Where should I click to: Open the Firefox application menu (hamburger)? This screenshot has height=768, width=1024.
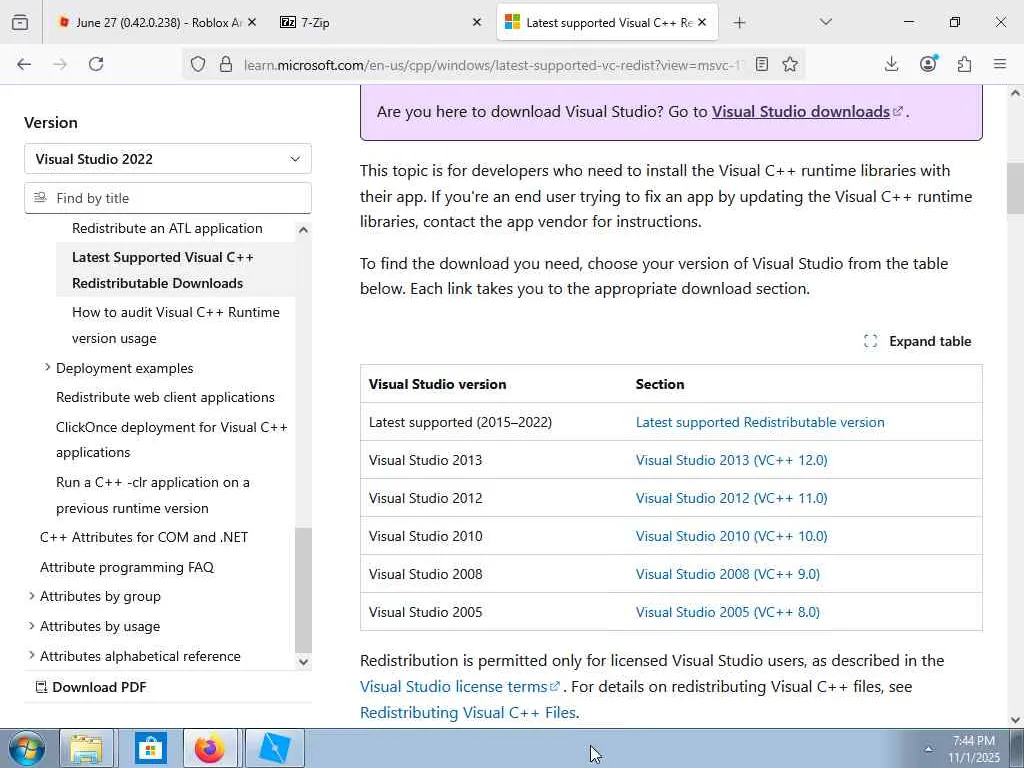pos(1000,64)
